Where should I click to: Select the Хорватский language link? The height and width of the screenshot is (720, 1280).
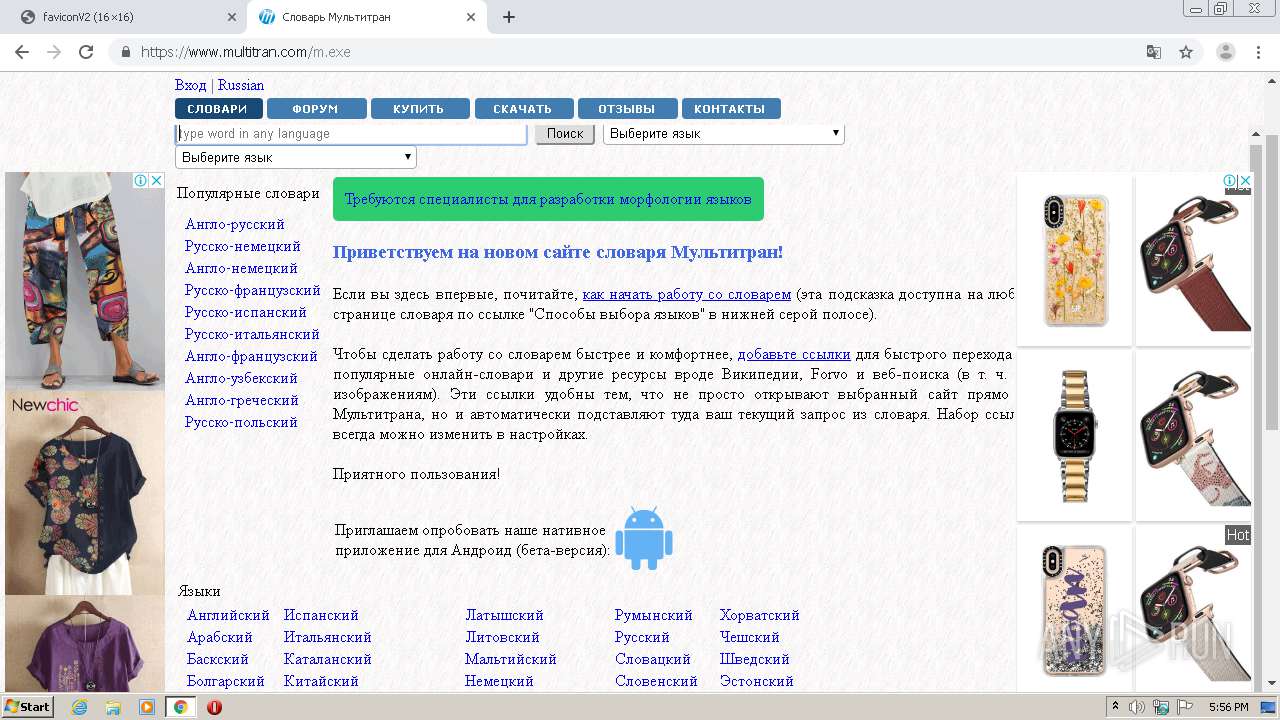click(760, 615)
